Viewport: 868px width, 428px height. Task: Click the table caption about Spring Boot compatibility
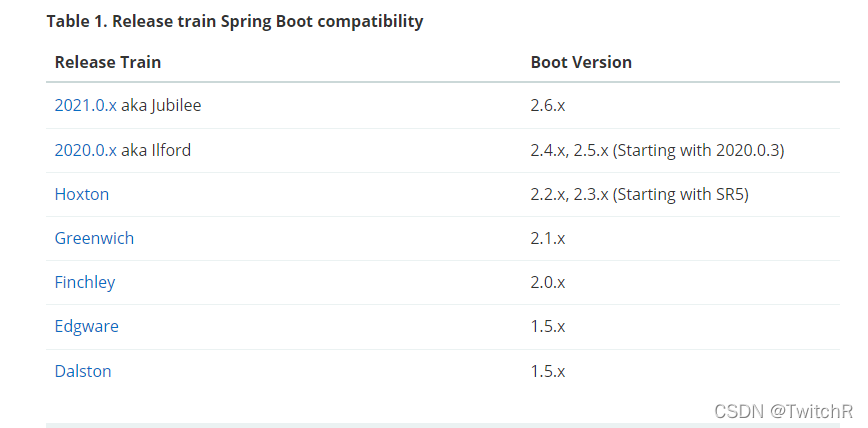(235, 21)
